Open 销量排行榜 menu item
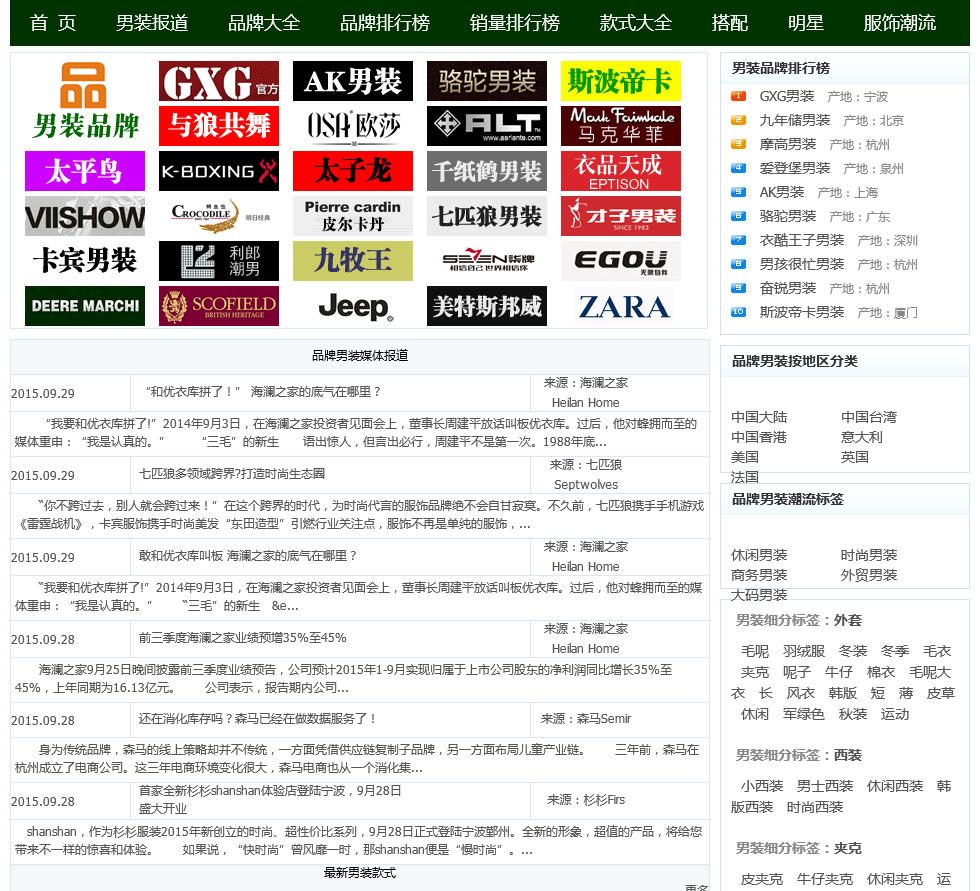This screenshot has width=980, height=891. pyautogui.click(x=514, y=23)
